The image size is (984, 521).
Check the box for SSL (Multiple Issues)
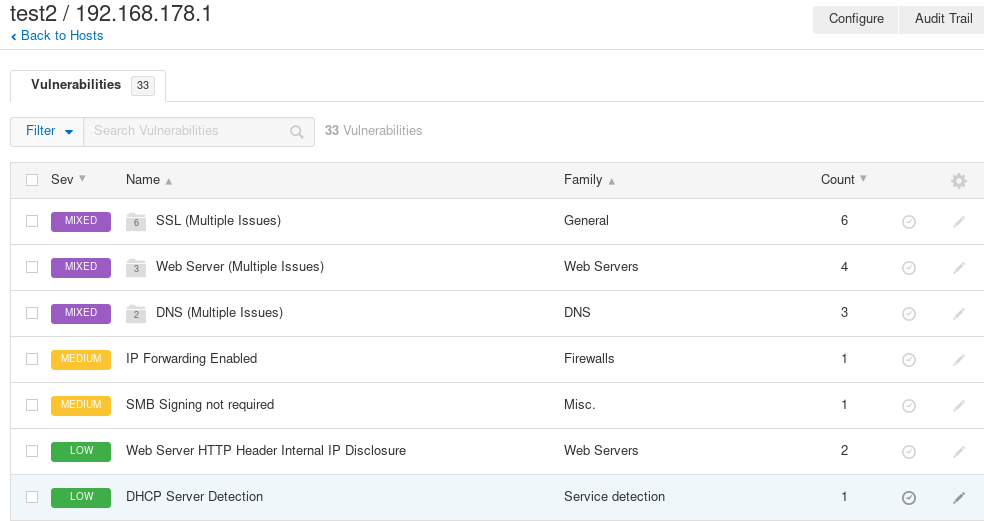point(32,221)
